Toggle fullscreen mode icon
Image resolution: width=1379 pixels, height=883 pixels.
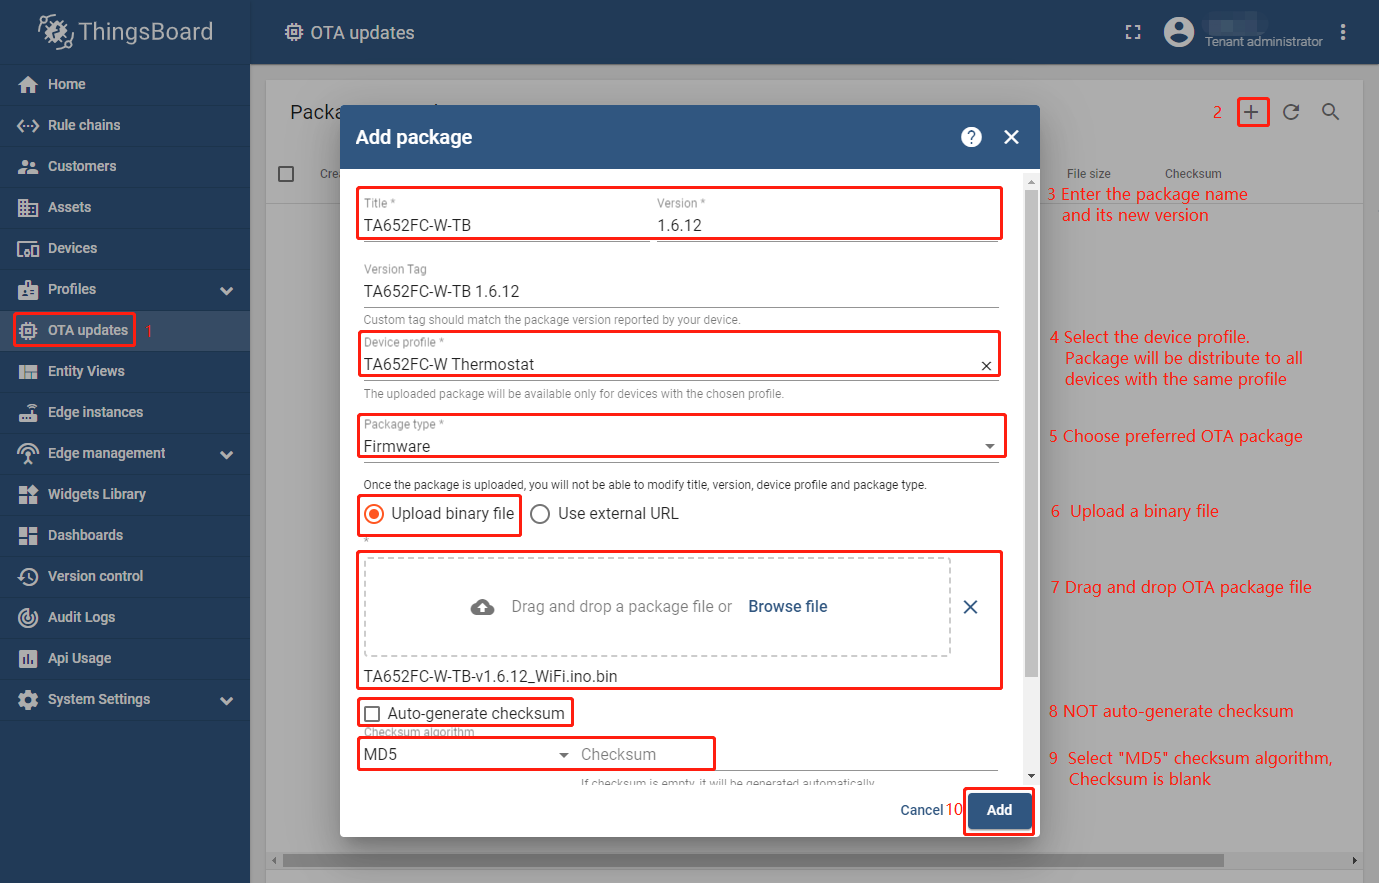coord(1133,32)
